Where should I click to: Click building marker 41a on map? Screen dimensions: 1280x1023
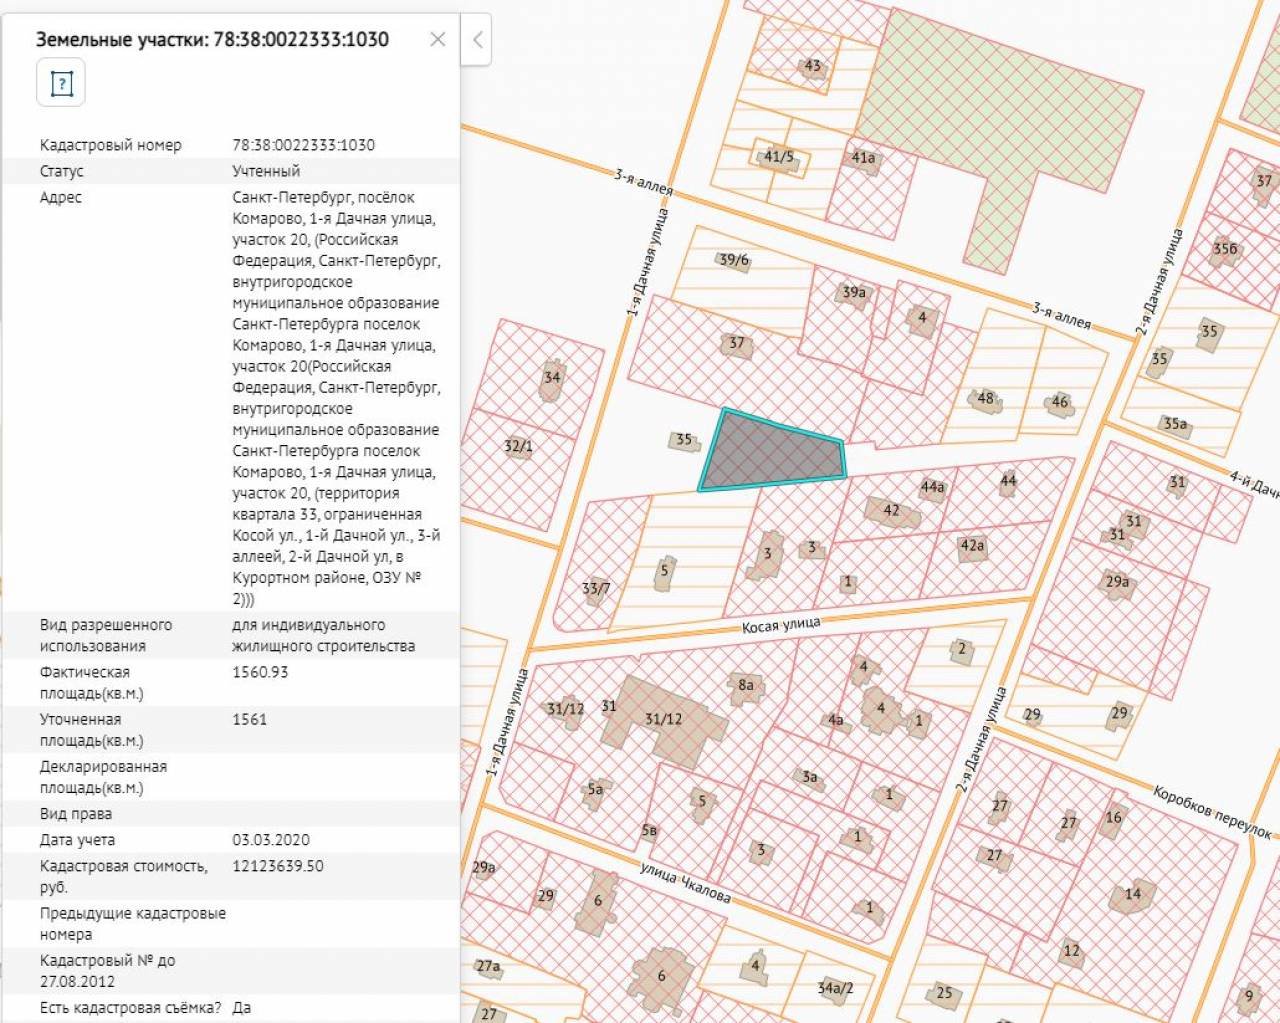(x=863, y=158)
